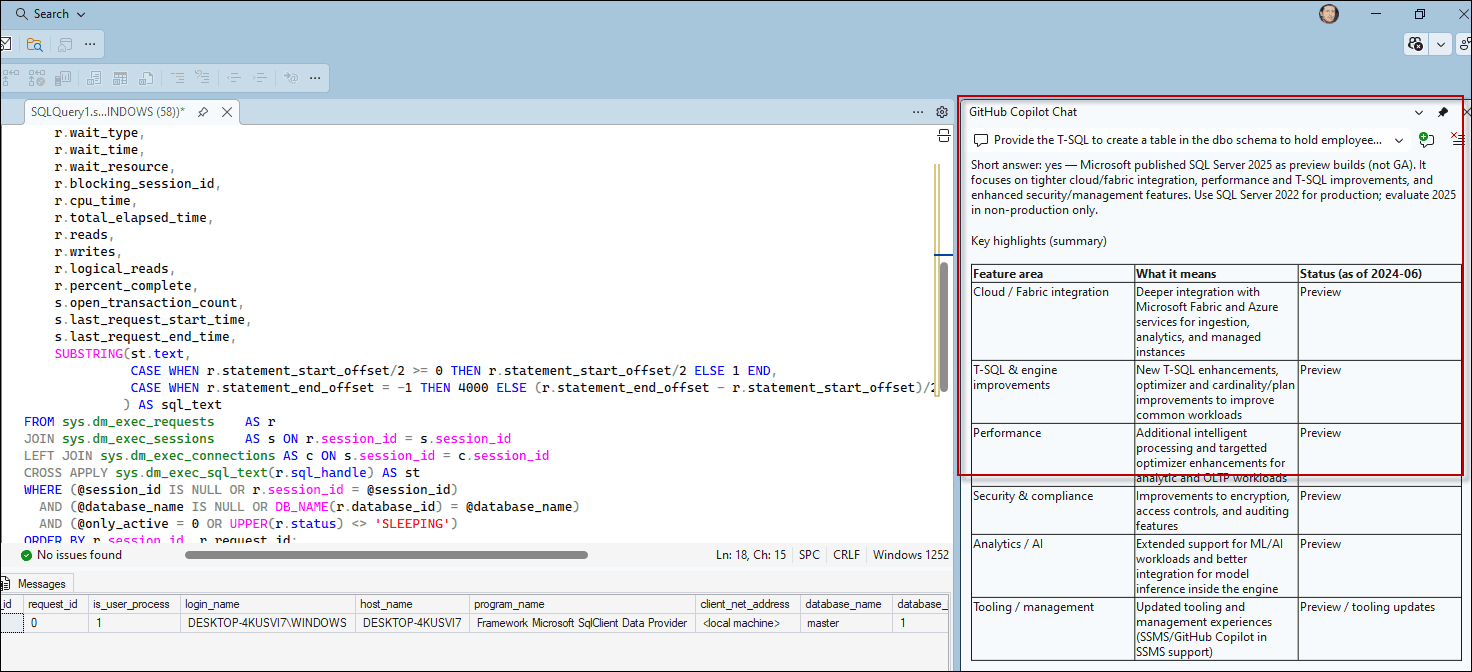The image size is (1472, 672).
Task: Open the GitHub Copilot Chat panel chevron
Action: [x=1418, y=112]
